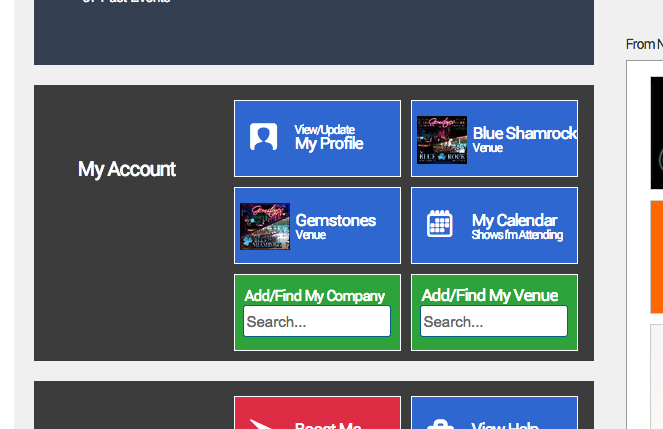The height and width of the screenshot is (429, 663).
Task: Click the Blue Shamrock venue thumbnail
Action: [442, 139]
